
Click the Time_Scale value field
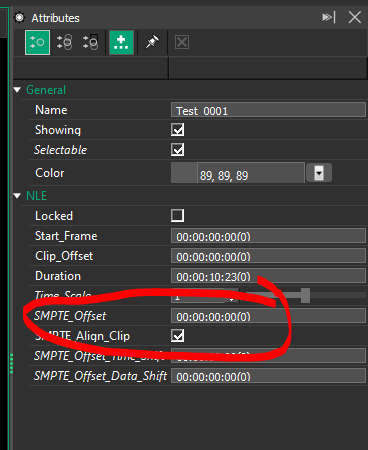point(198,296)
